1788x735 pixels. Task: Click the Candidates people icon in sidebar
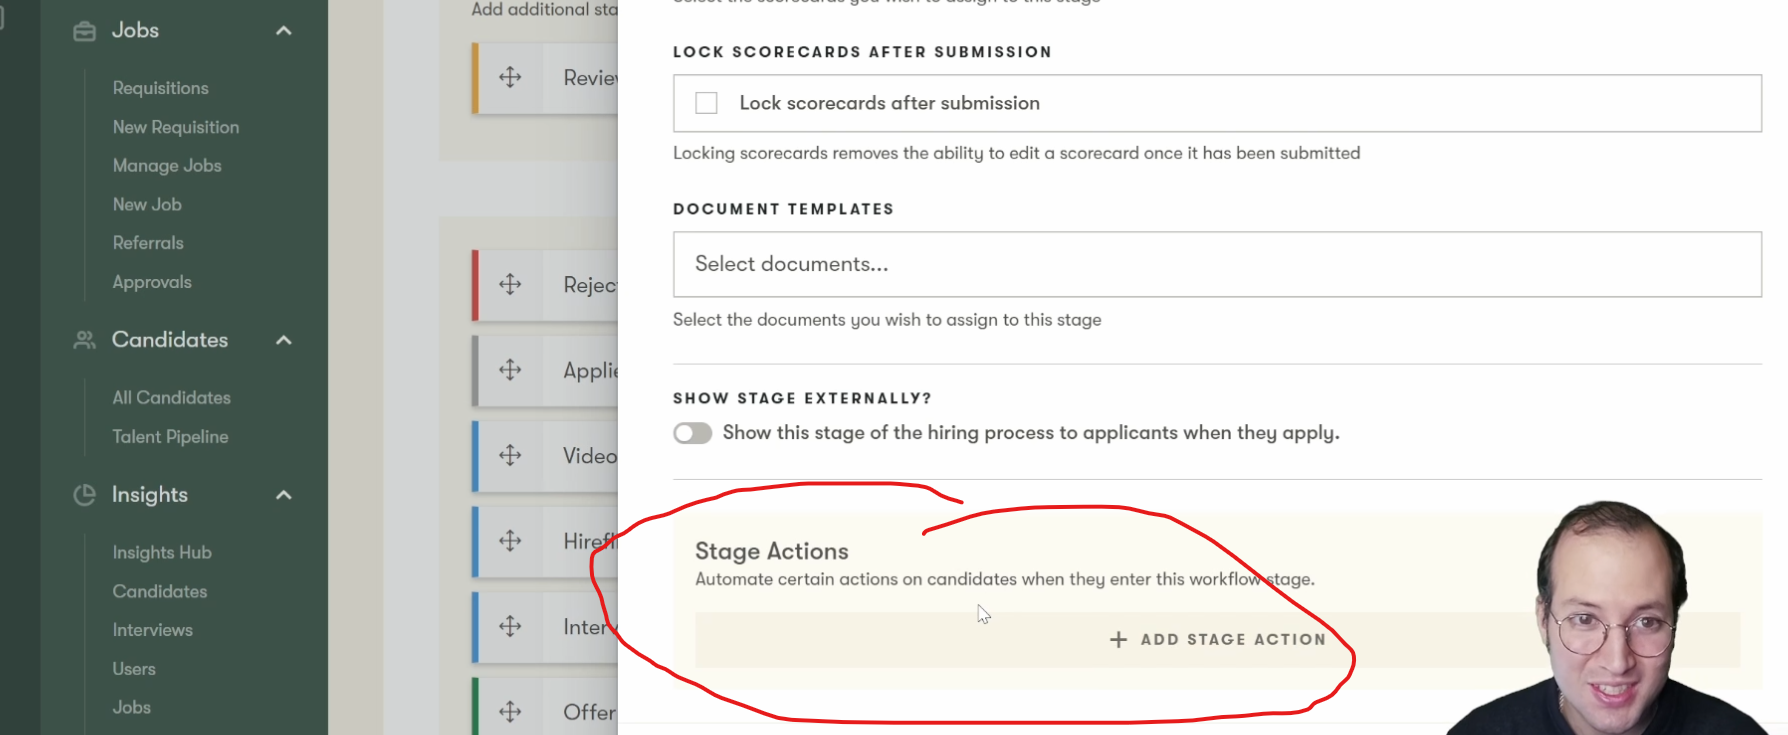pos(85,340)
